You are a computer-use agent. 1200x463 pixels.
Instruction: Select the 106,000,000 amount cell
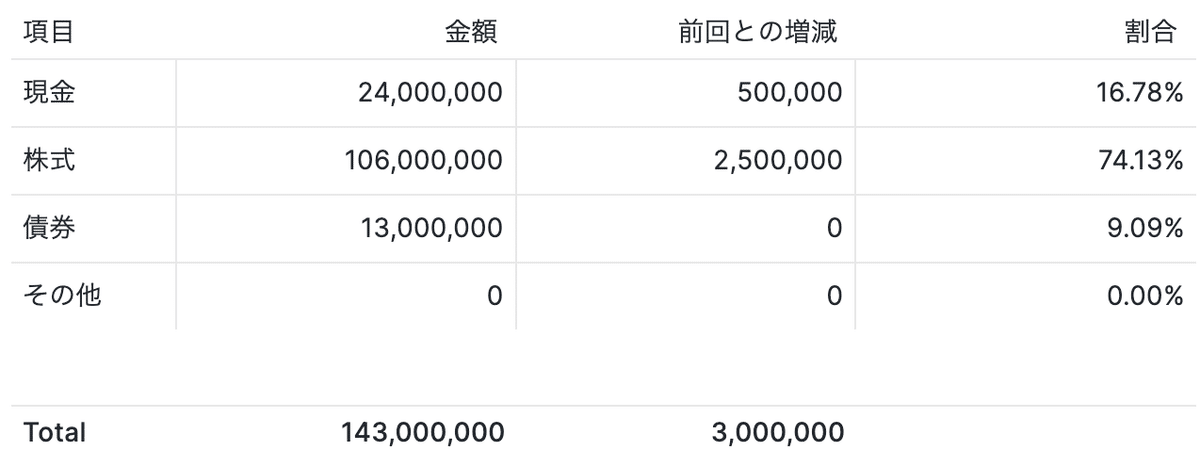click(422, 160)
